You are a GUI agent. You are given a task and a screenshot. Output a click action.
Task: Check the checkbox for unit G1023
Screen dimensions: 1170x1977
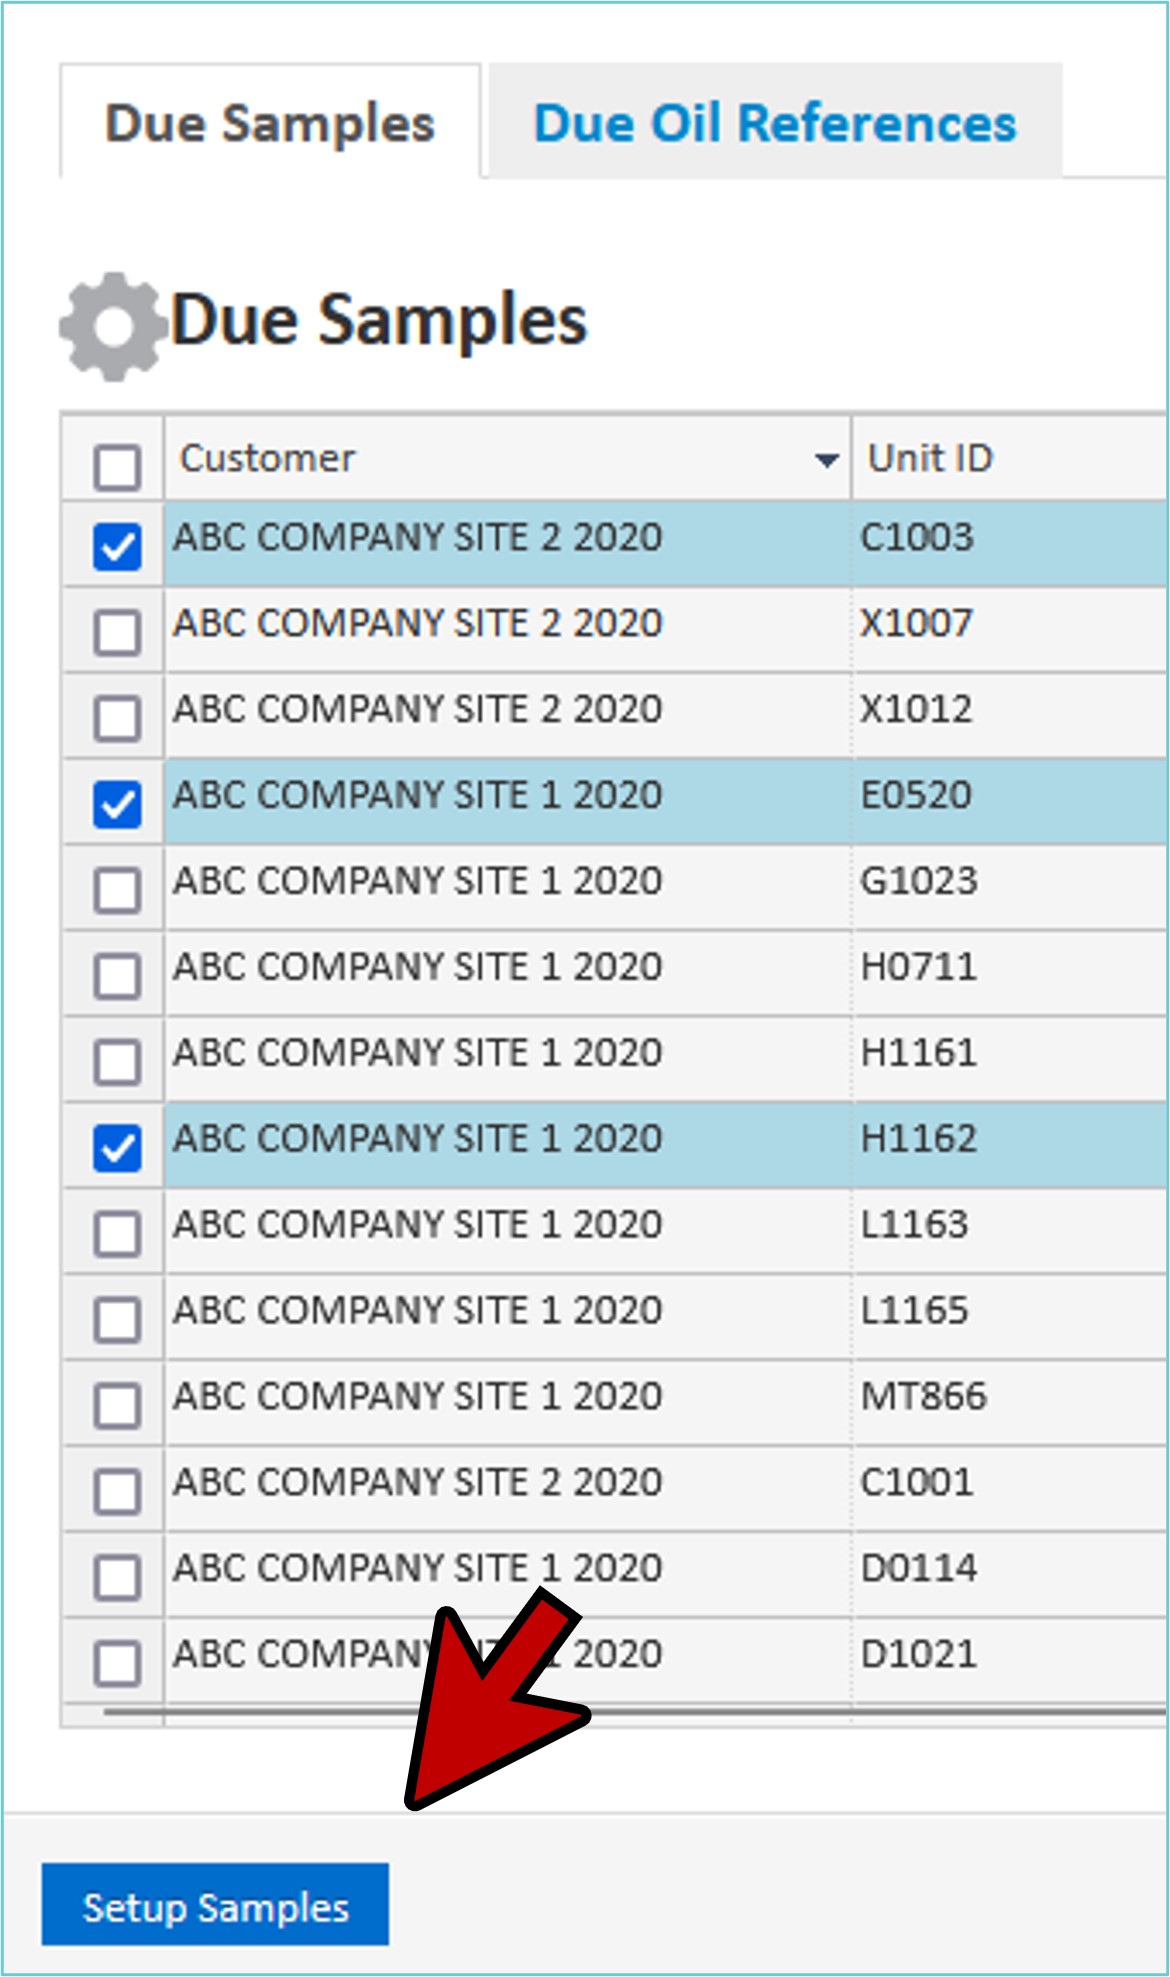[117, 890]
